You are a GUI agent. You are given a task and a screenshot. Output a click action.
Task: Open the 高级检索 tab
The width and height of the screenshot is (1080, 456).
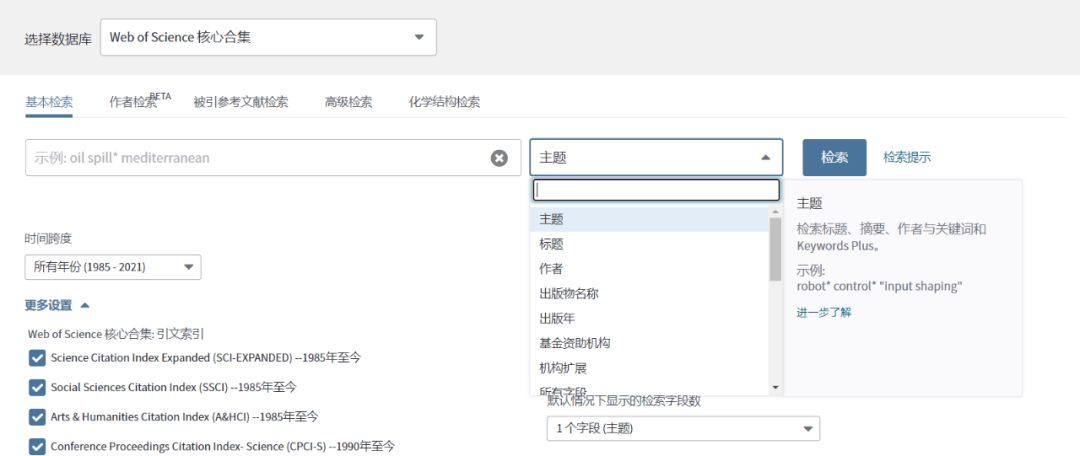pos(349,103)
